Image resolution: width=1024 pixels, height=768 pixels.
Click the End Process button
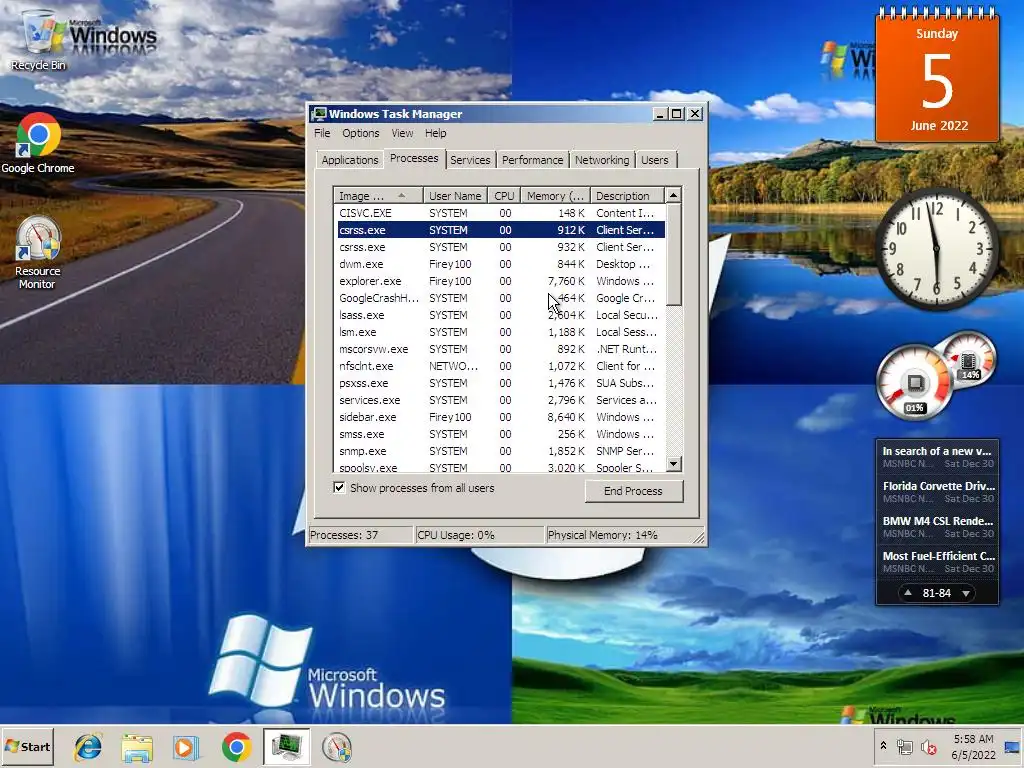point(633,491)
